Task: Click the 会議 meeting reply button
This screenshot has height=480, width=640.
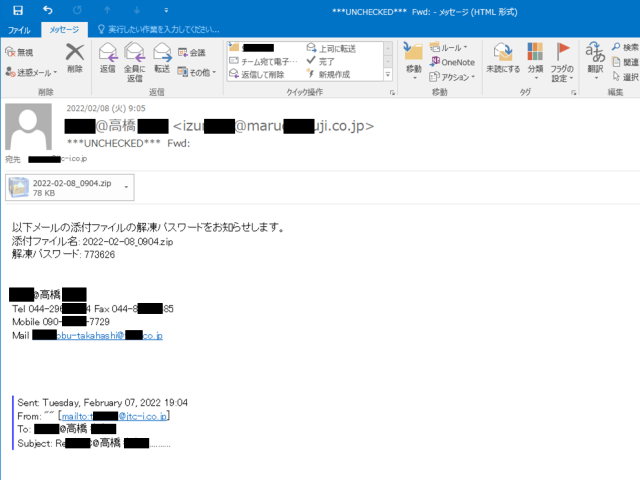Action: point(192,52)
